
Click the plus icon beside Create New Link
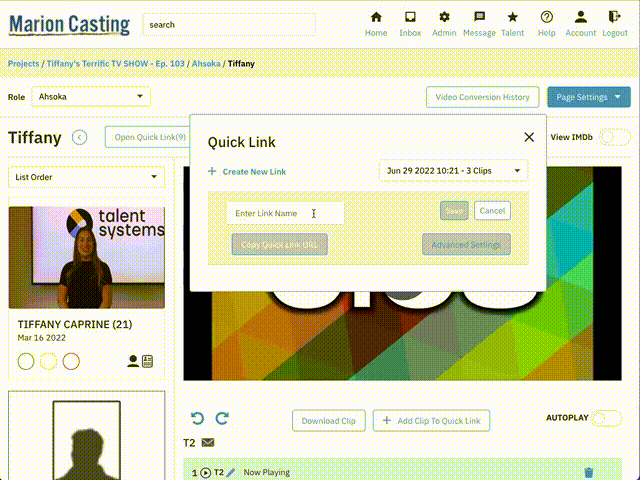click(212, 171)
